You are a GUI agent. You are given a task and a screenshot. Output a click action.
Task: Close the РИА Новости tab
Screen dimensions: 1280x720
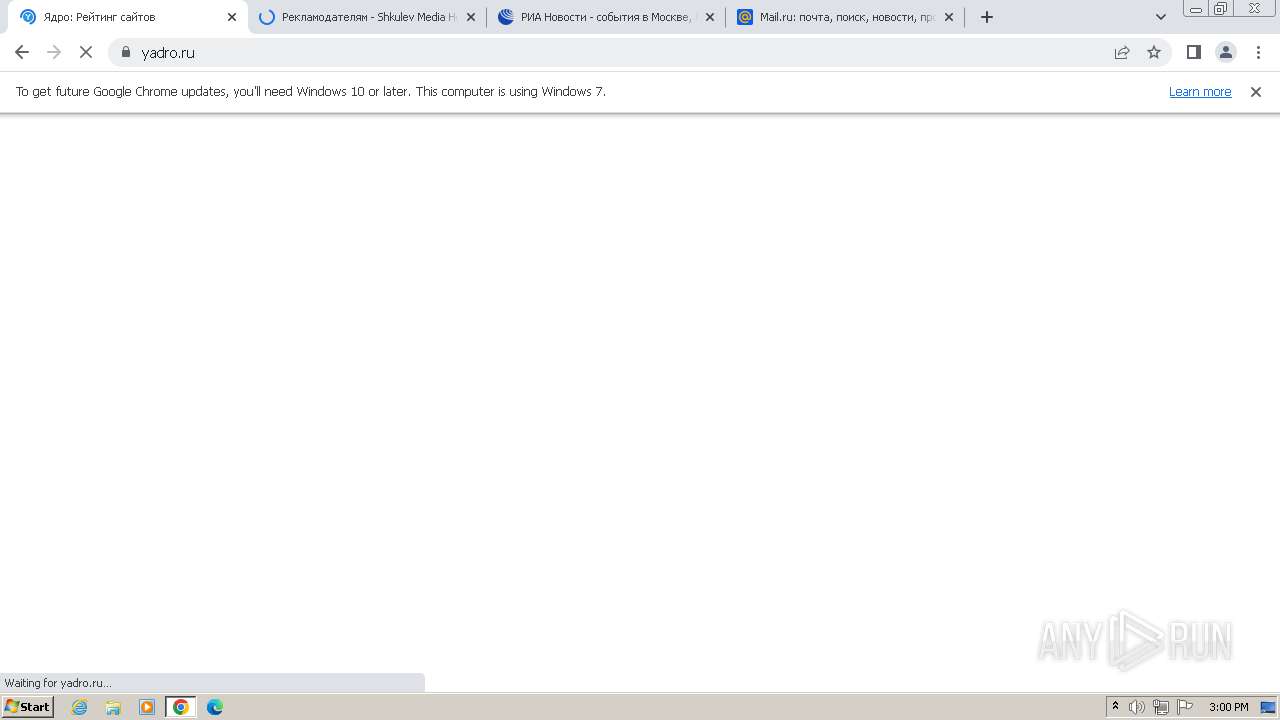(710, 17)
